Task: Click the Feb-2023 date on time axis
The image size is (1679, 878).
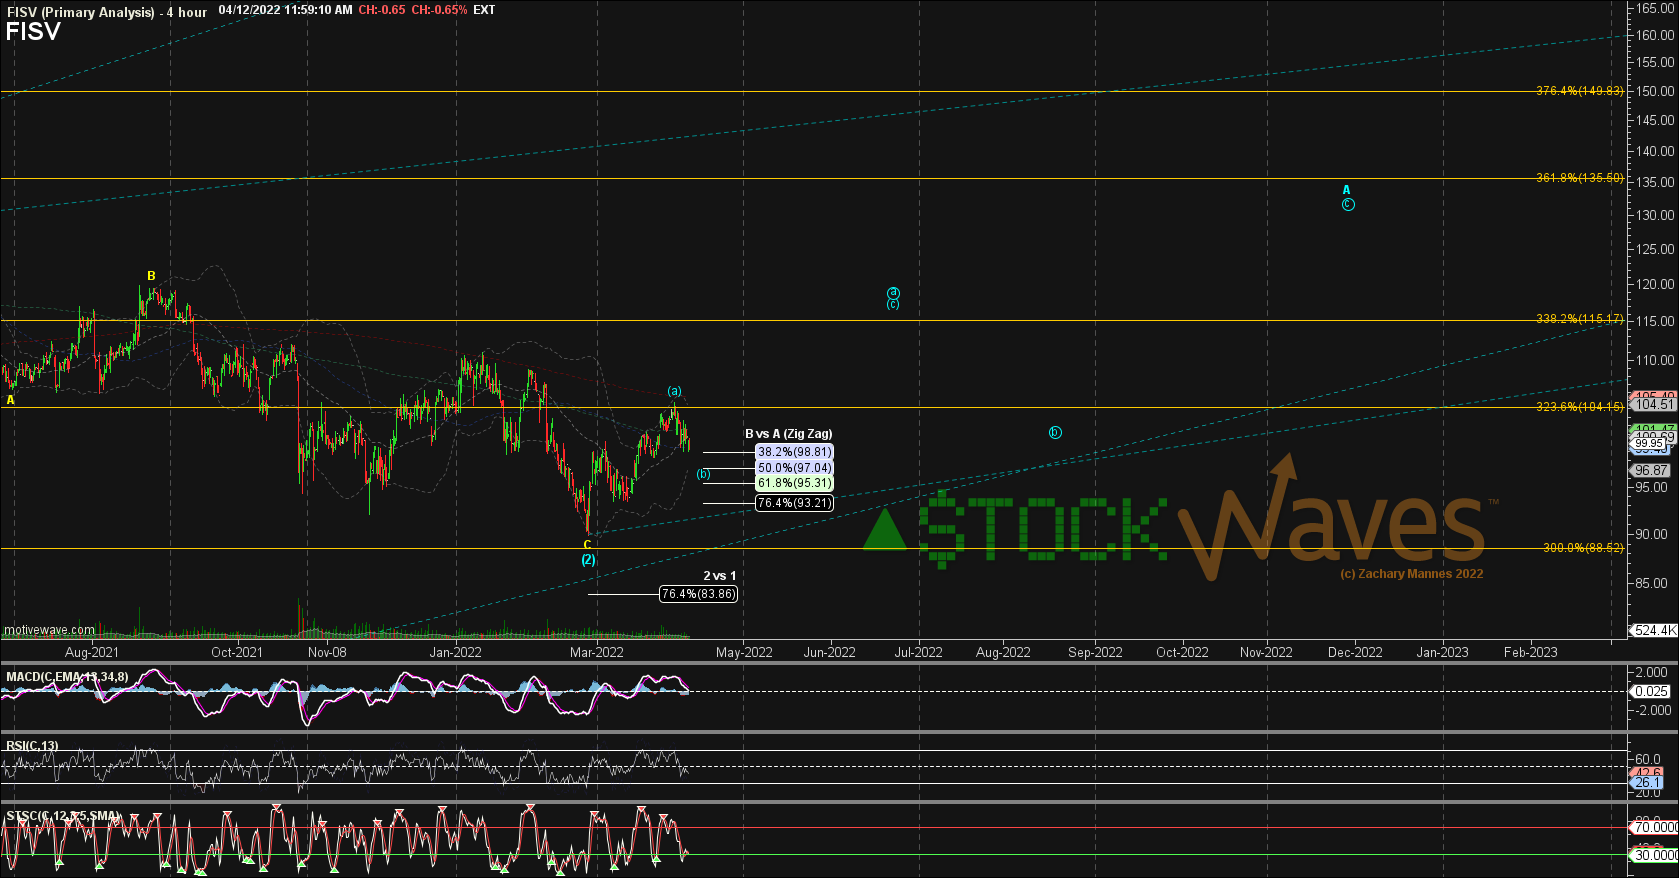Action: tap(1530, 652)
